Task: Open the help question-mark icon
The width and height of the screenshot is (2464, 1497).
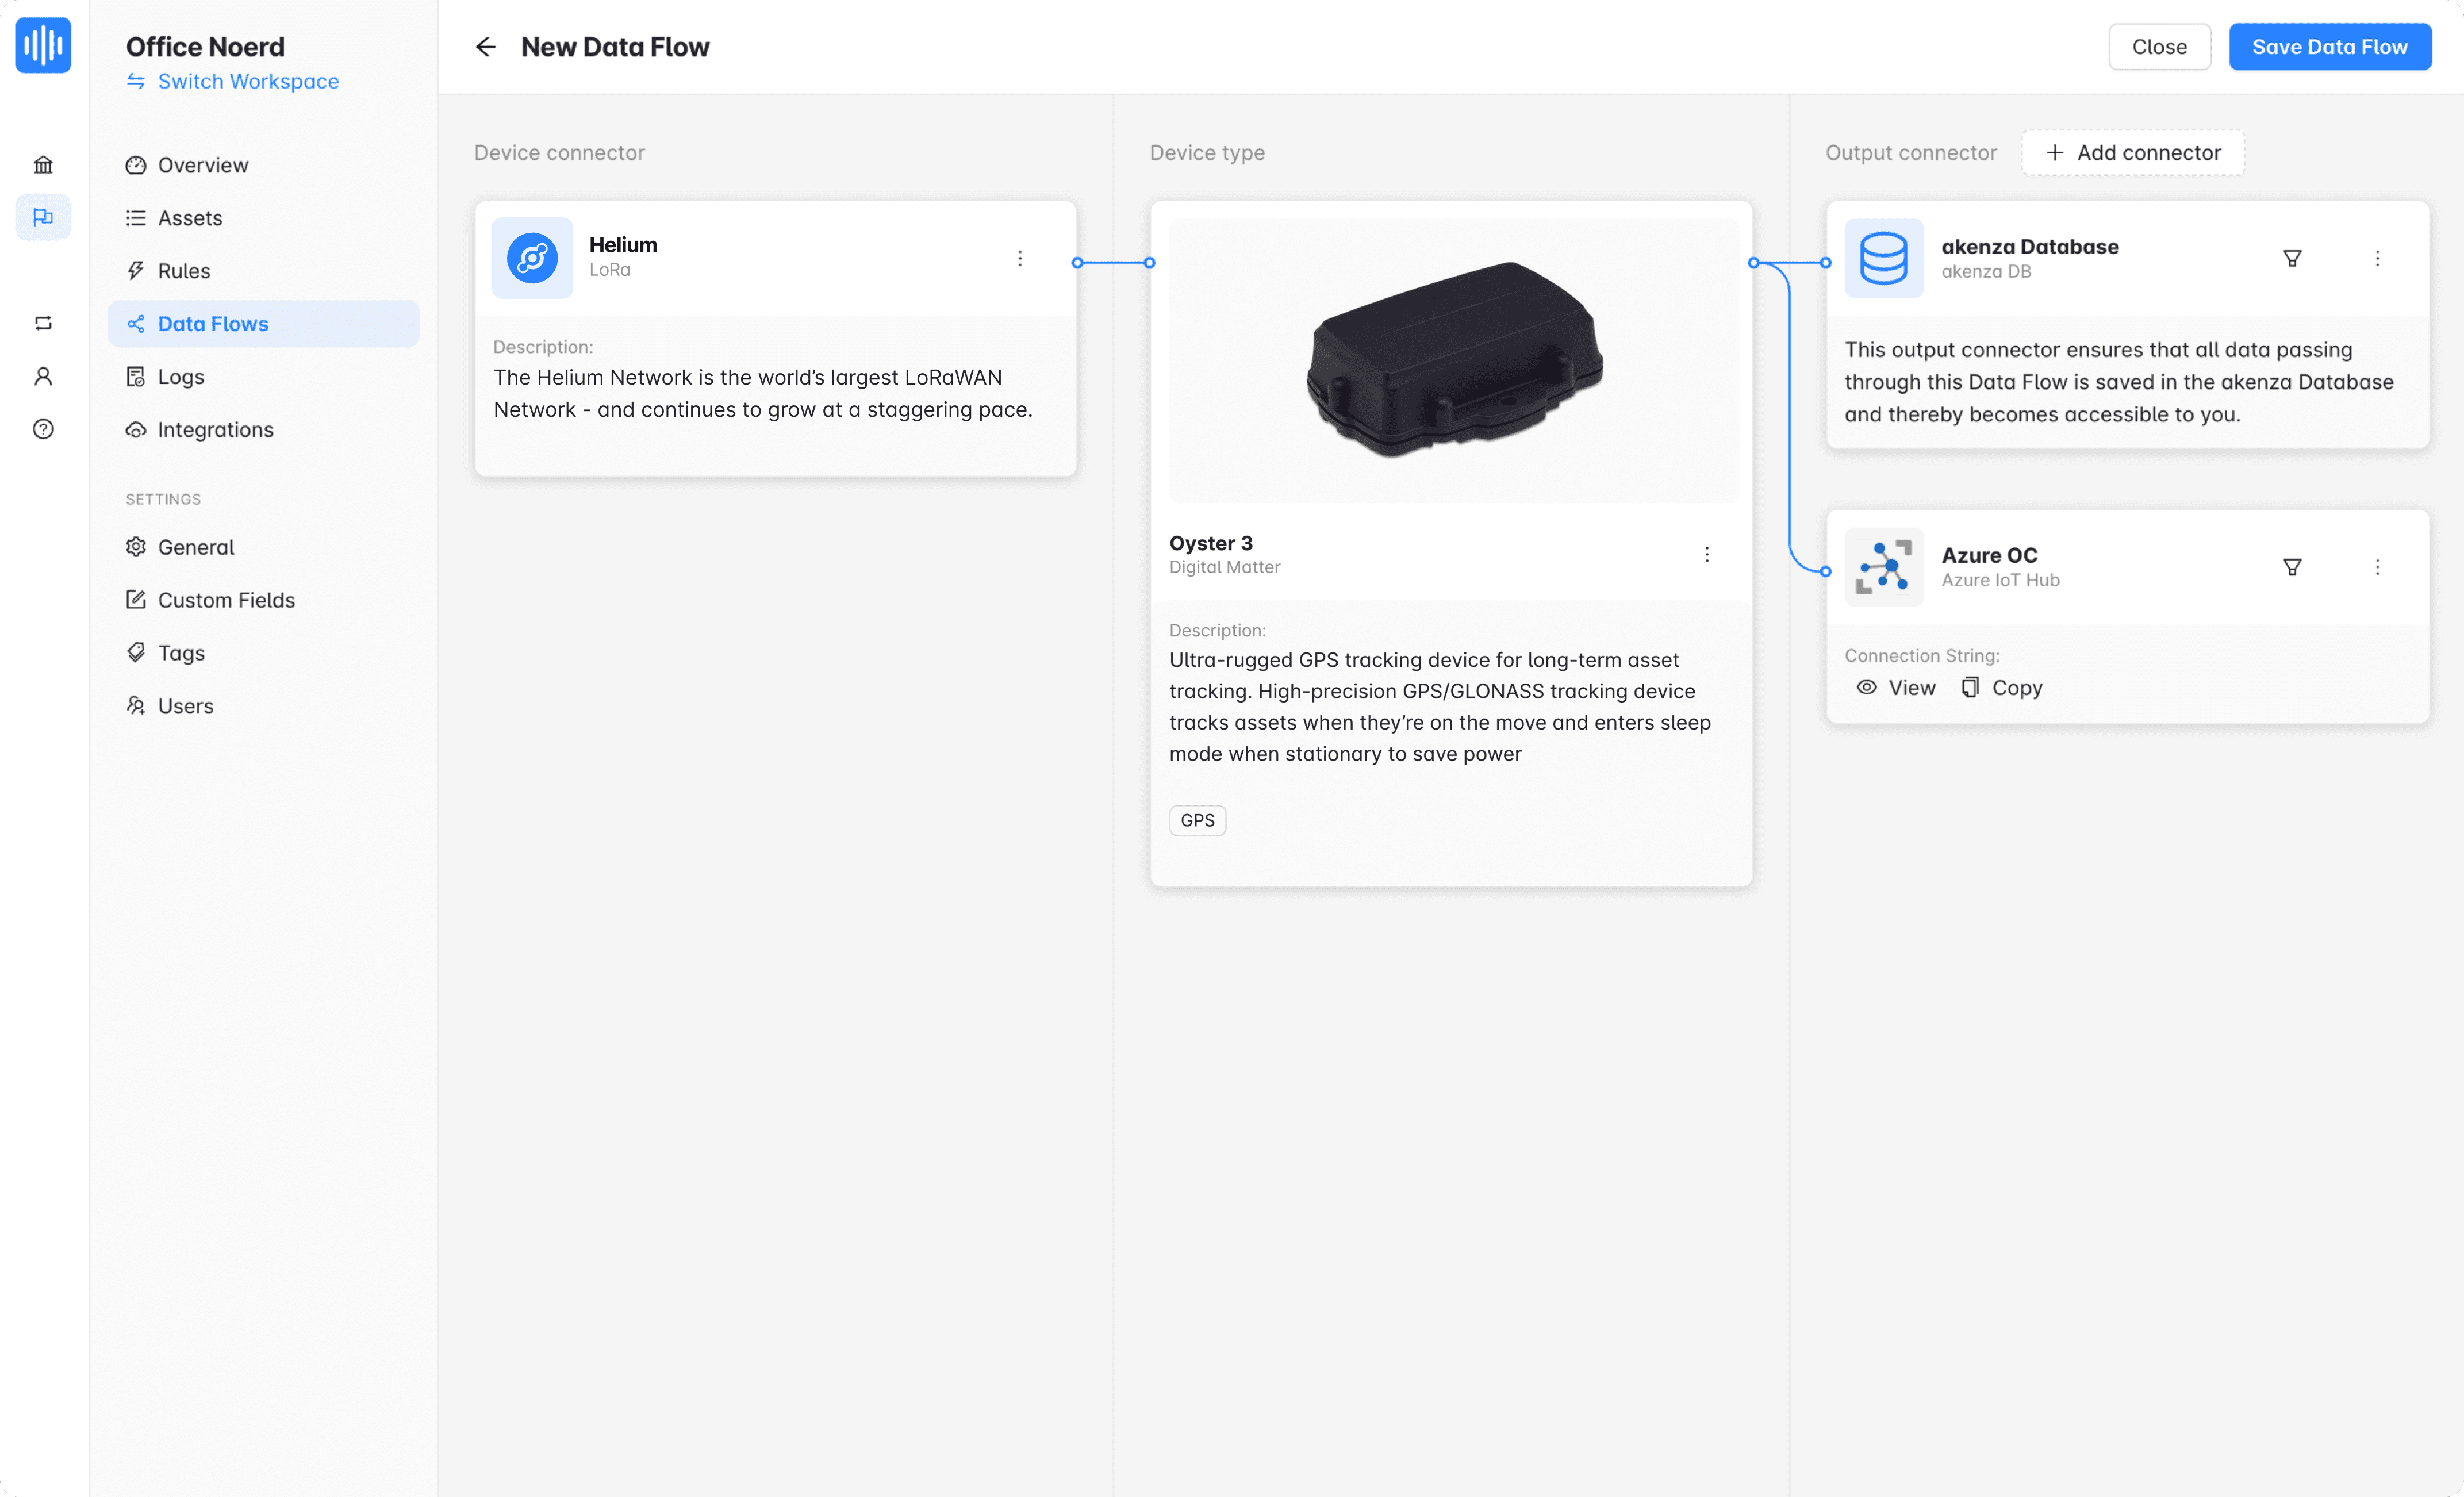Action: click(43, 429)
